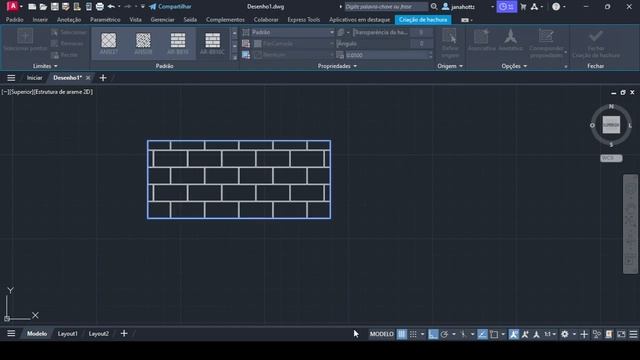Image resolution: width=640 pixels, height=360 pixels.
Task: Open the AutoCAD application menu logo
Action: pos(13,6)
